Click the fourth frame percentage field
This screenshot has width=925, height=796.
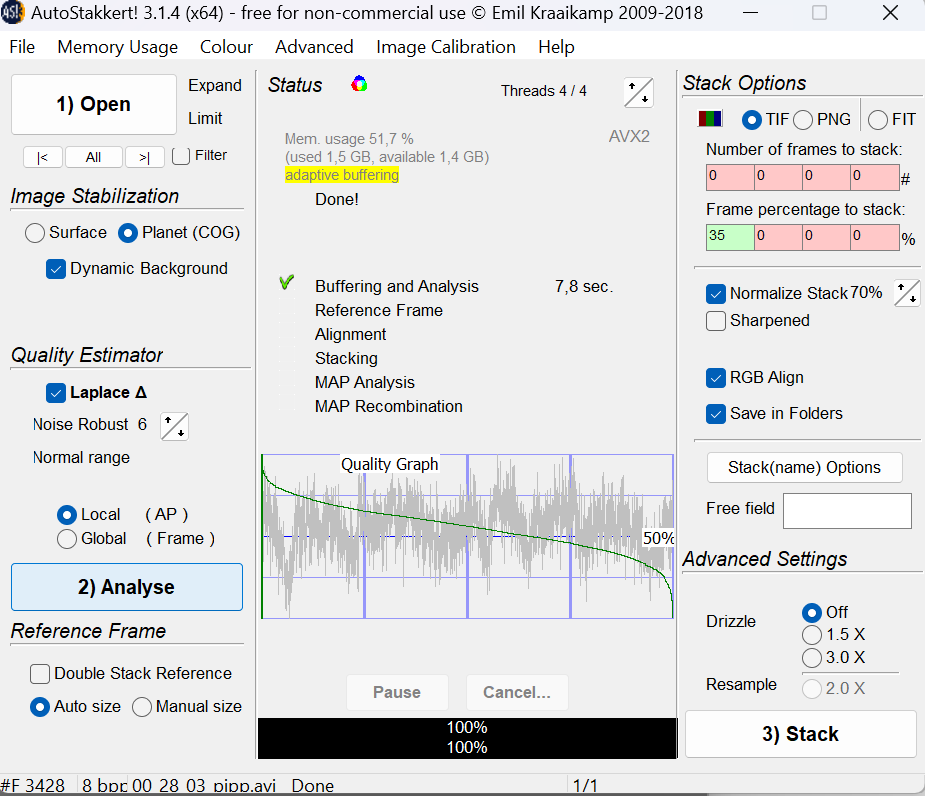tap(875, 237)
